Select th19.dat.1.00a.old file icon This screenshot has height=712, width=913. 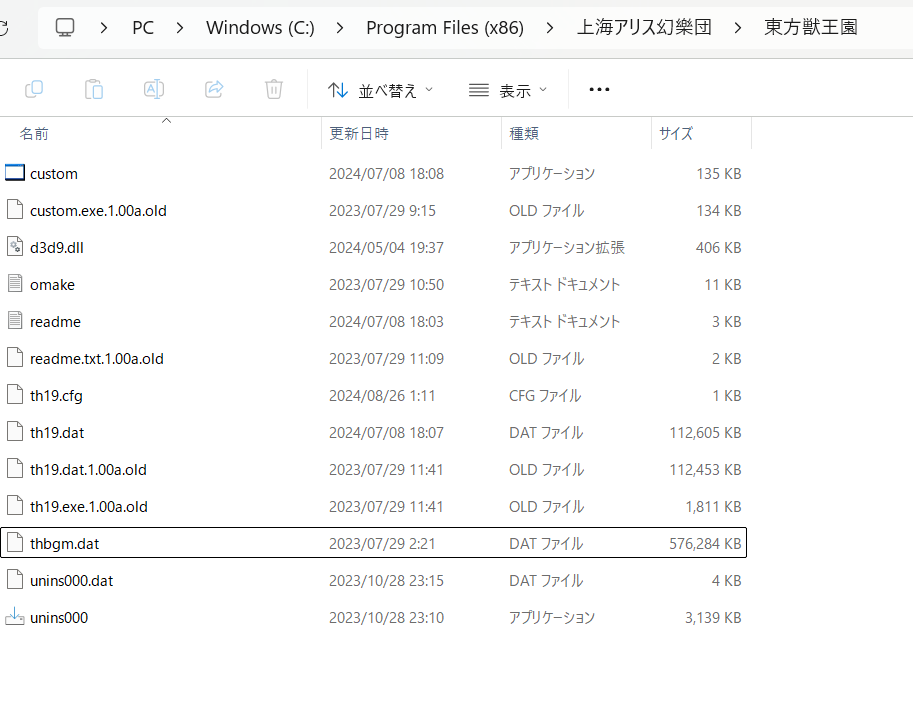point(15,469)
